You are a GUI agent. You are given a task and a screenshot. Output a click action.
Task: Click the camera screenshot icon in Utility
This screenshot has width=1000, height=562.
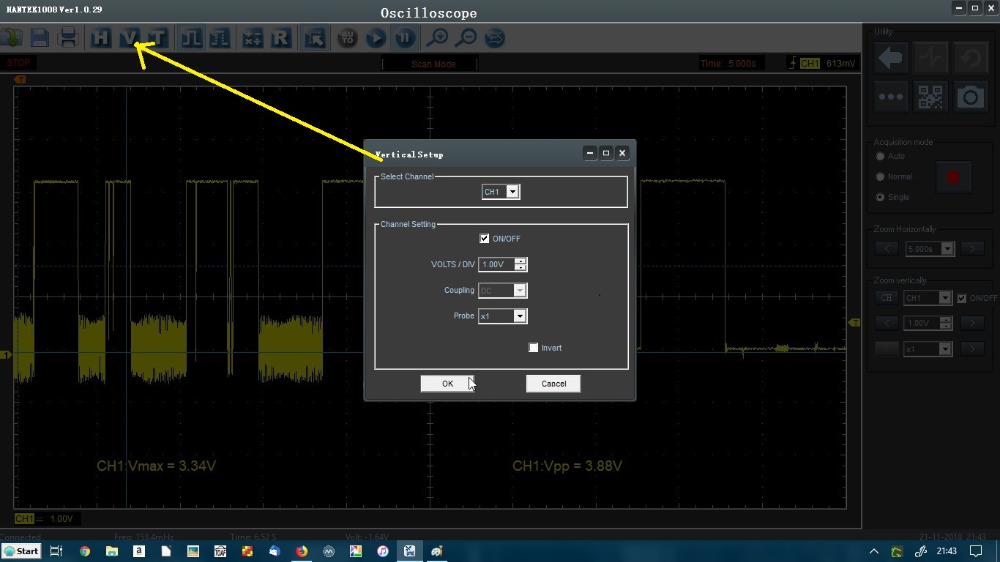pyautogui.click(x=969, y=97)
